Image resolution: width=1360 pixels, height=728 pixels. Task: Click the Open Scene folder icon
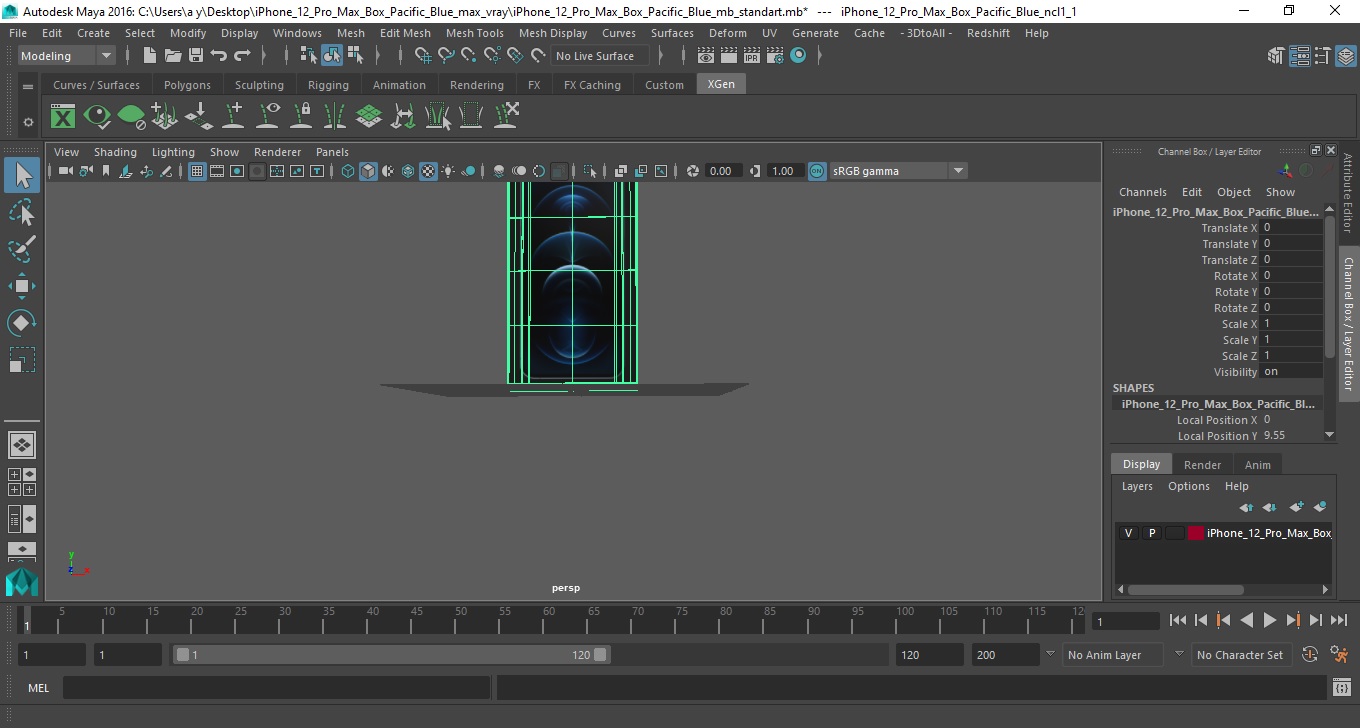point(173,56)
